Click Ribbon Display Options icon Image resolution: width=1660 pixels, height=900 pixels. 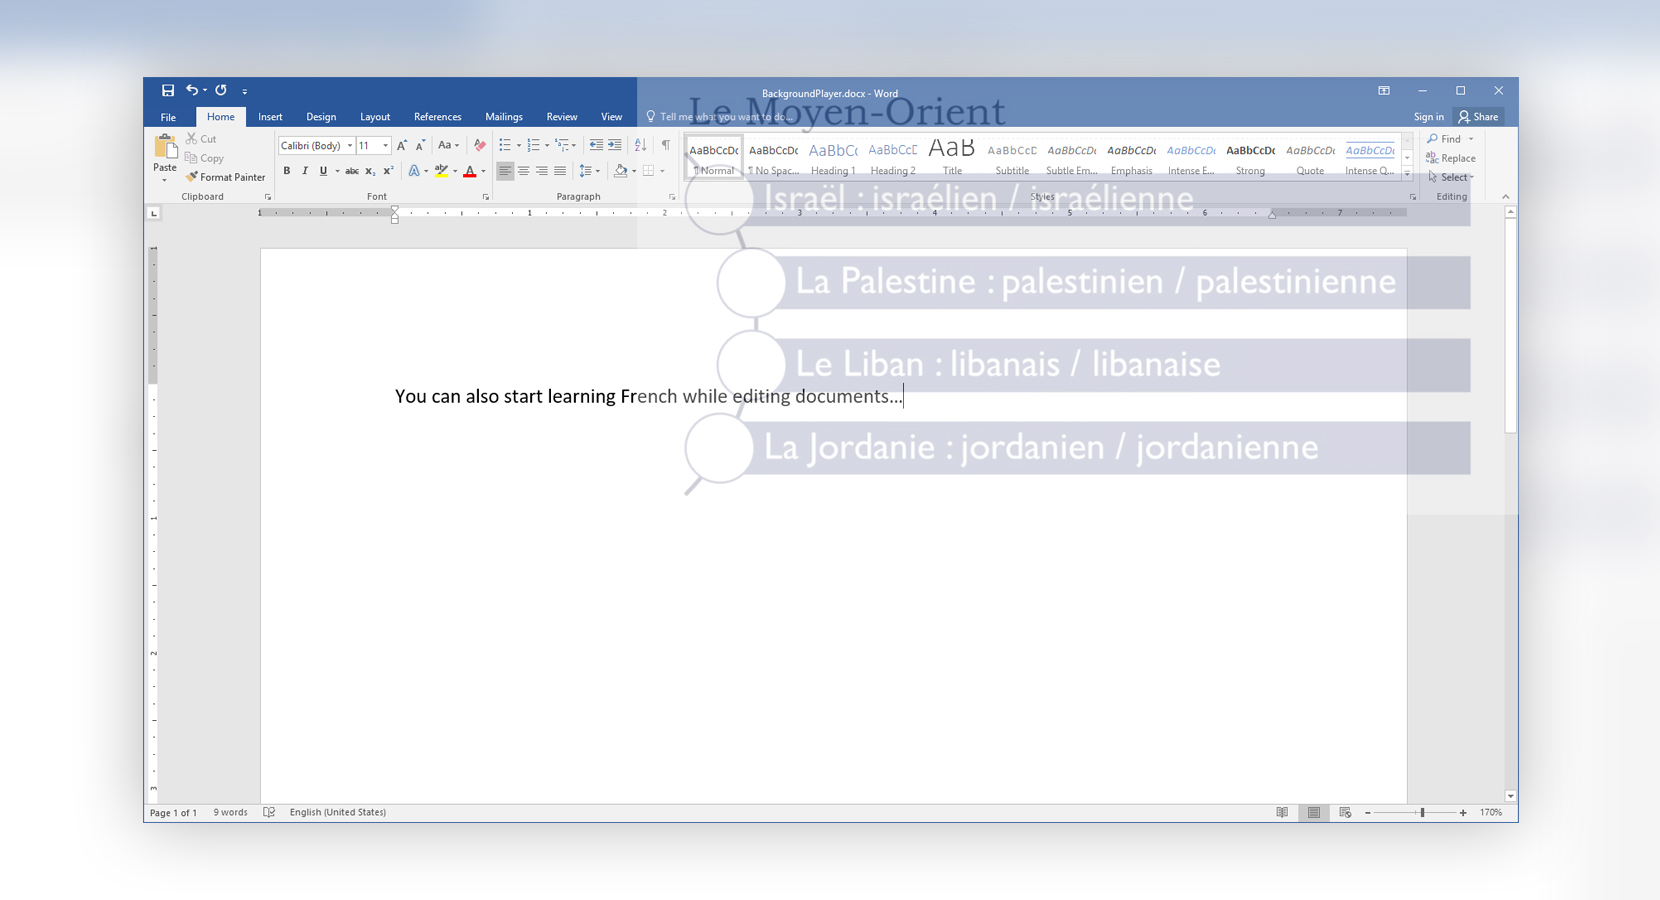coord(1384,91)
